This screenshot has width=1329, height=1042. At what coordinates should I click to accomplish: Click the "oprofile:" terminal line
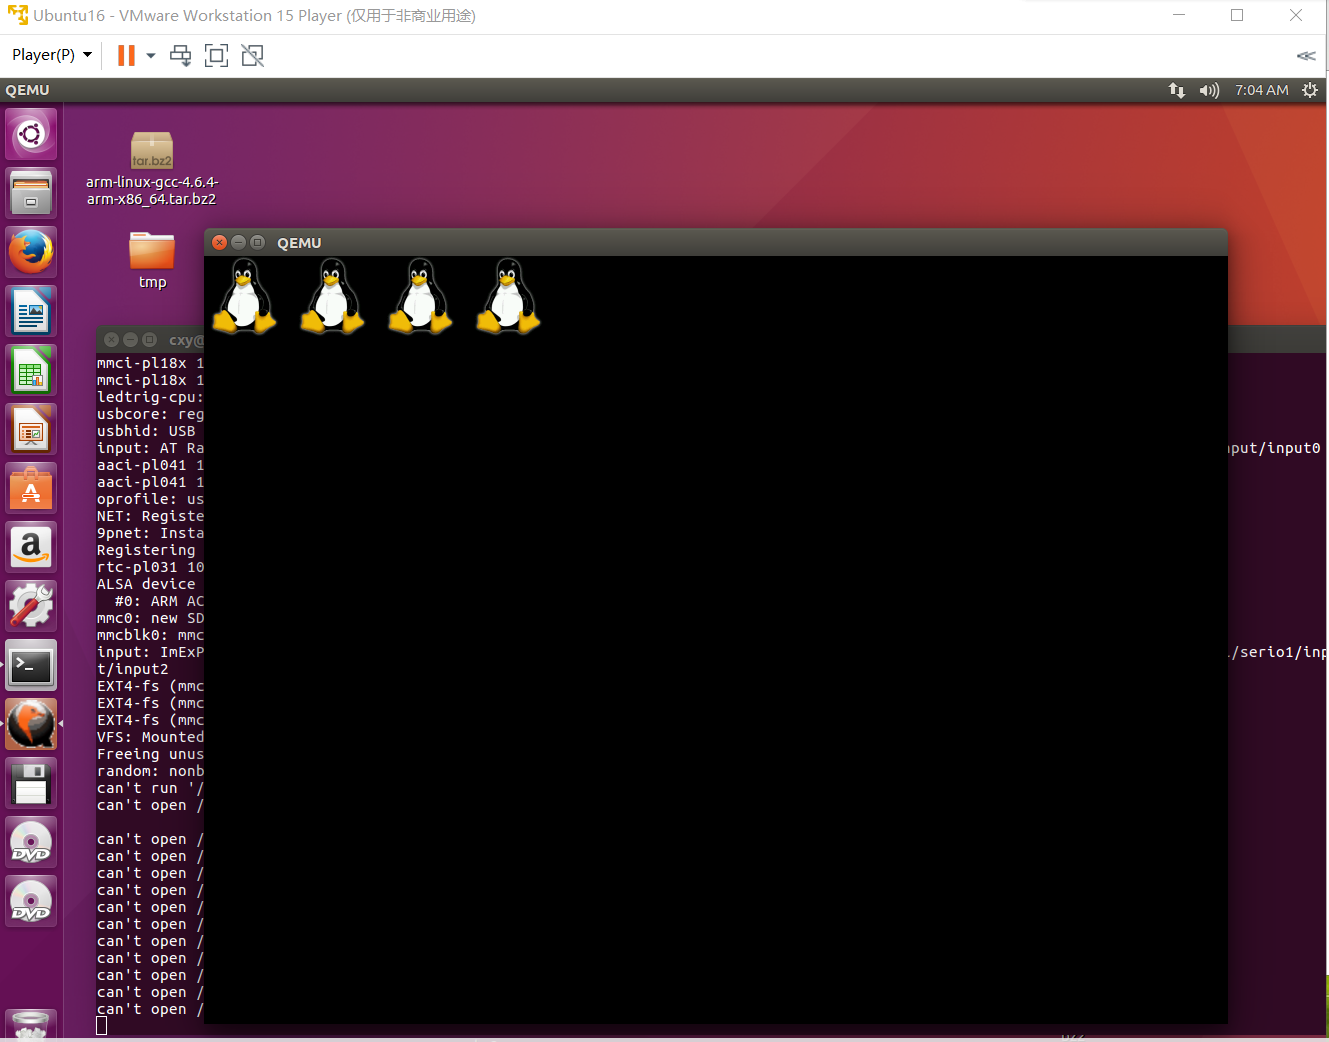(150, 499)
